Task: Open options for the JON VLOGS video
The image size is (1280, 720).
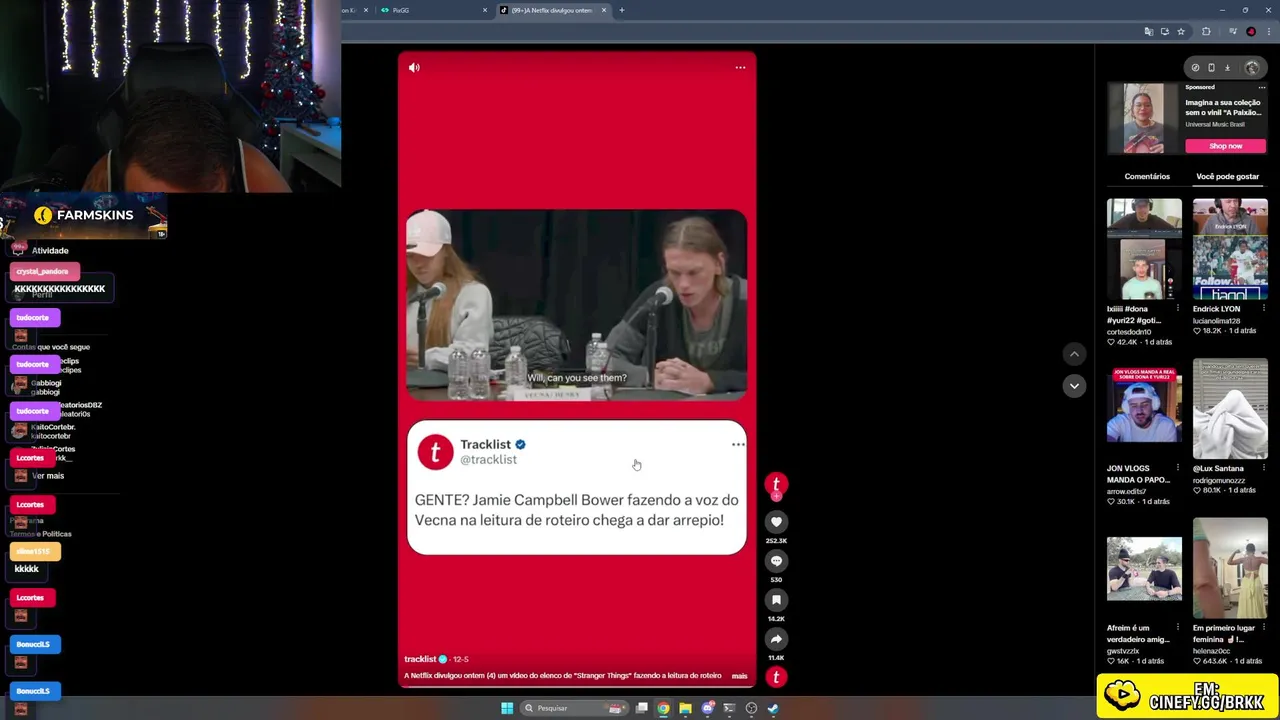Action: [1177, 468]
